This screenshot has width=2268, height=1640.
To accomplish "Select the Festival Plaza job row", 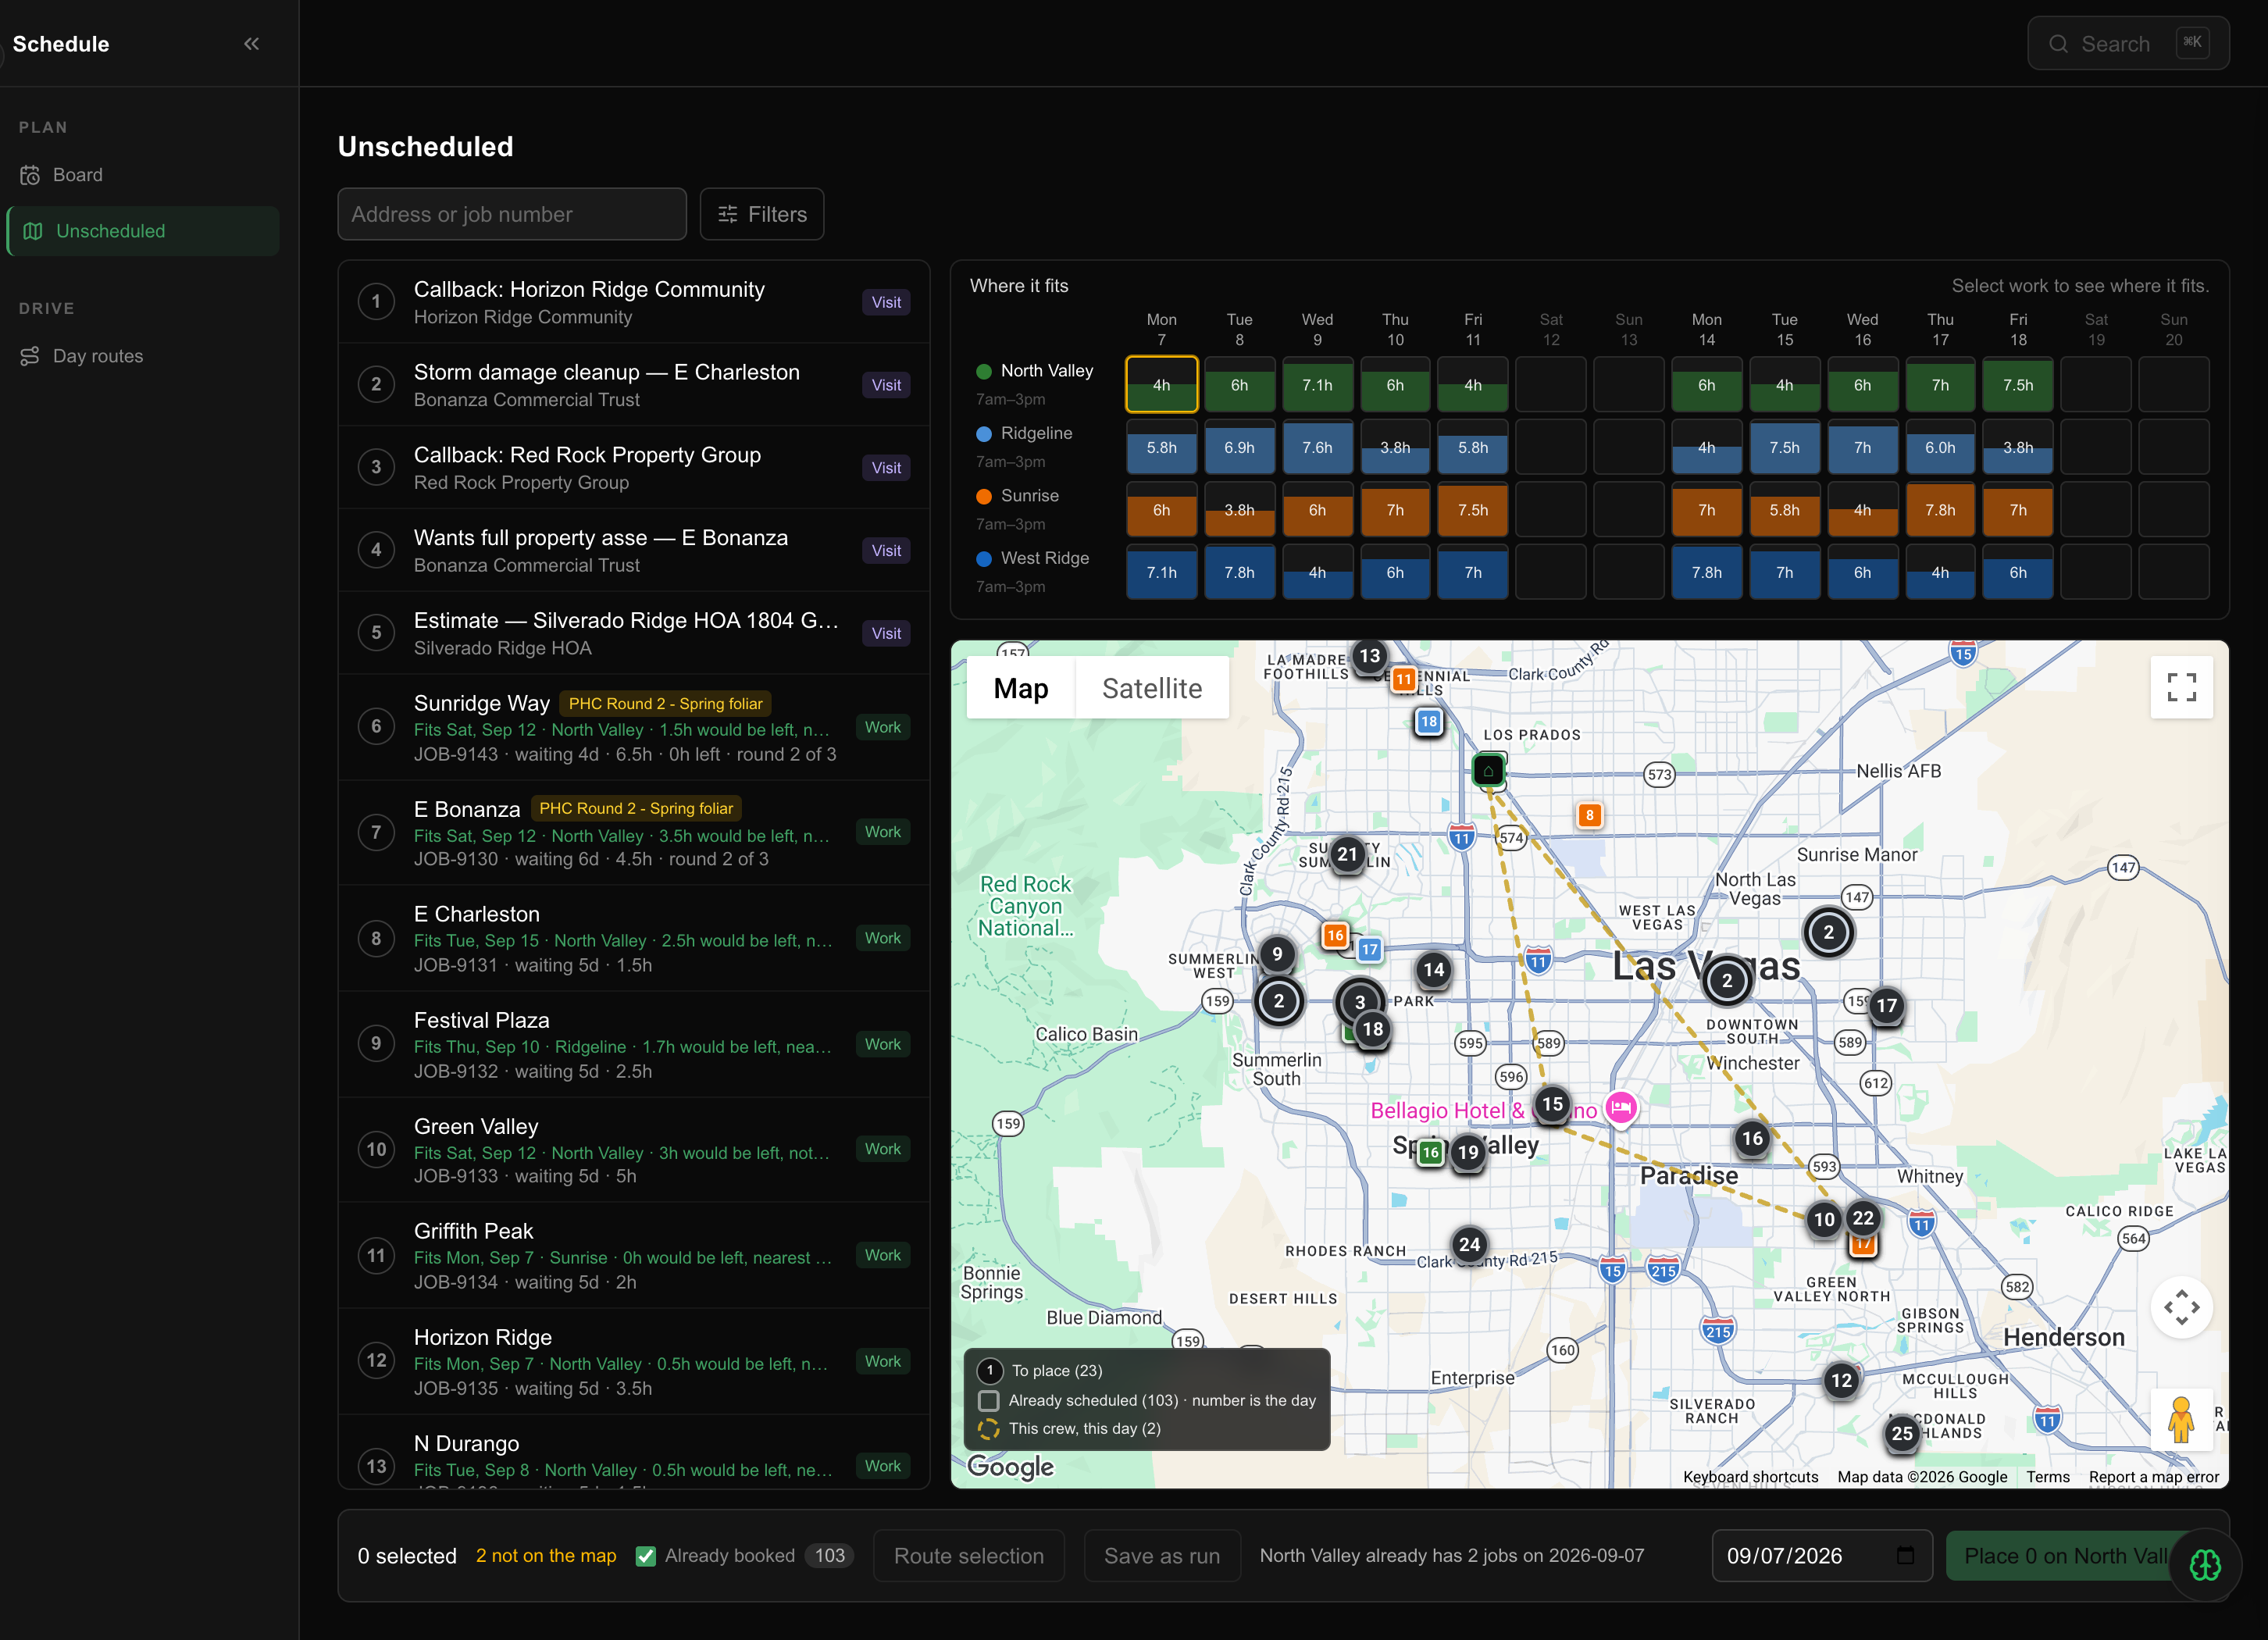I will click(x=634, y=1044).
